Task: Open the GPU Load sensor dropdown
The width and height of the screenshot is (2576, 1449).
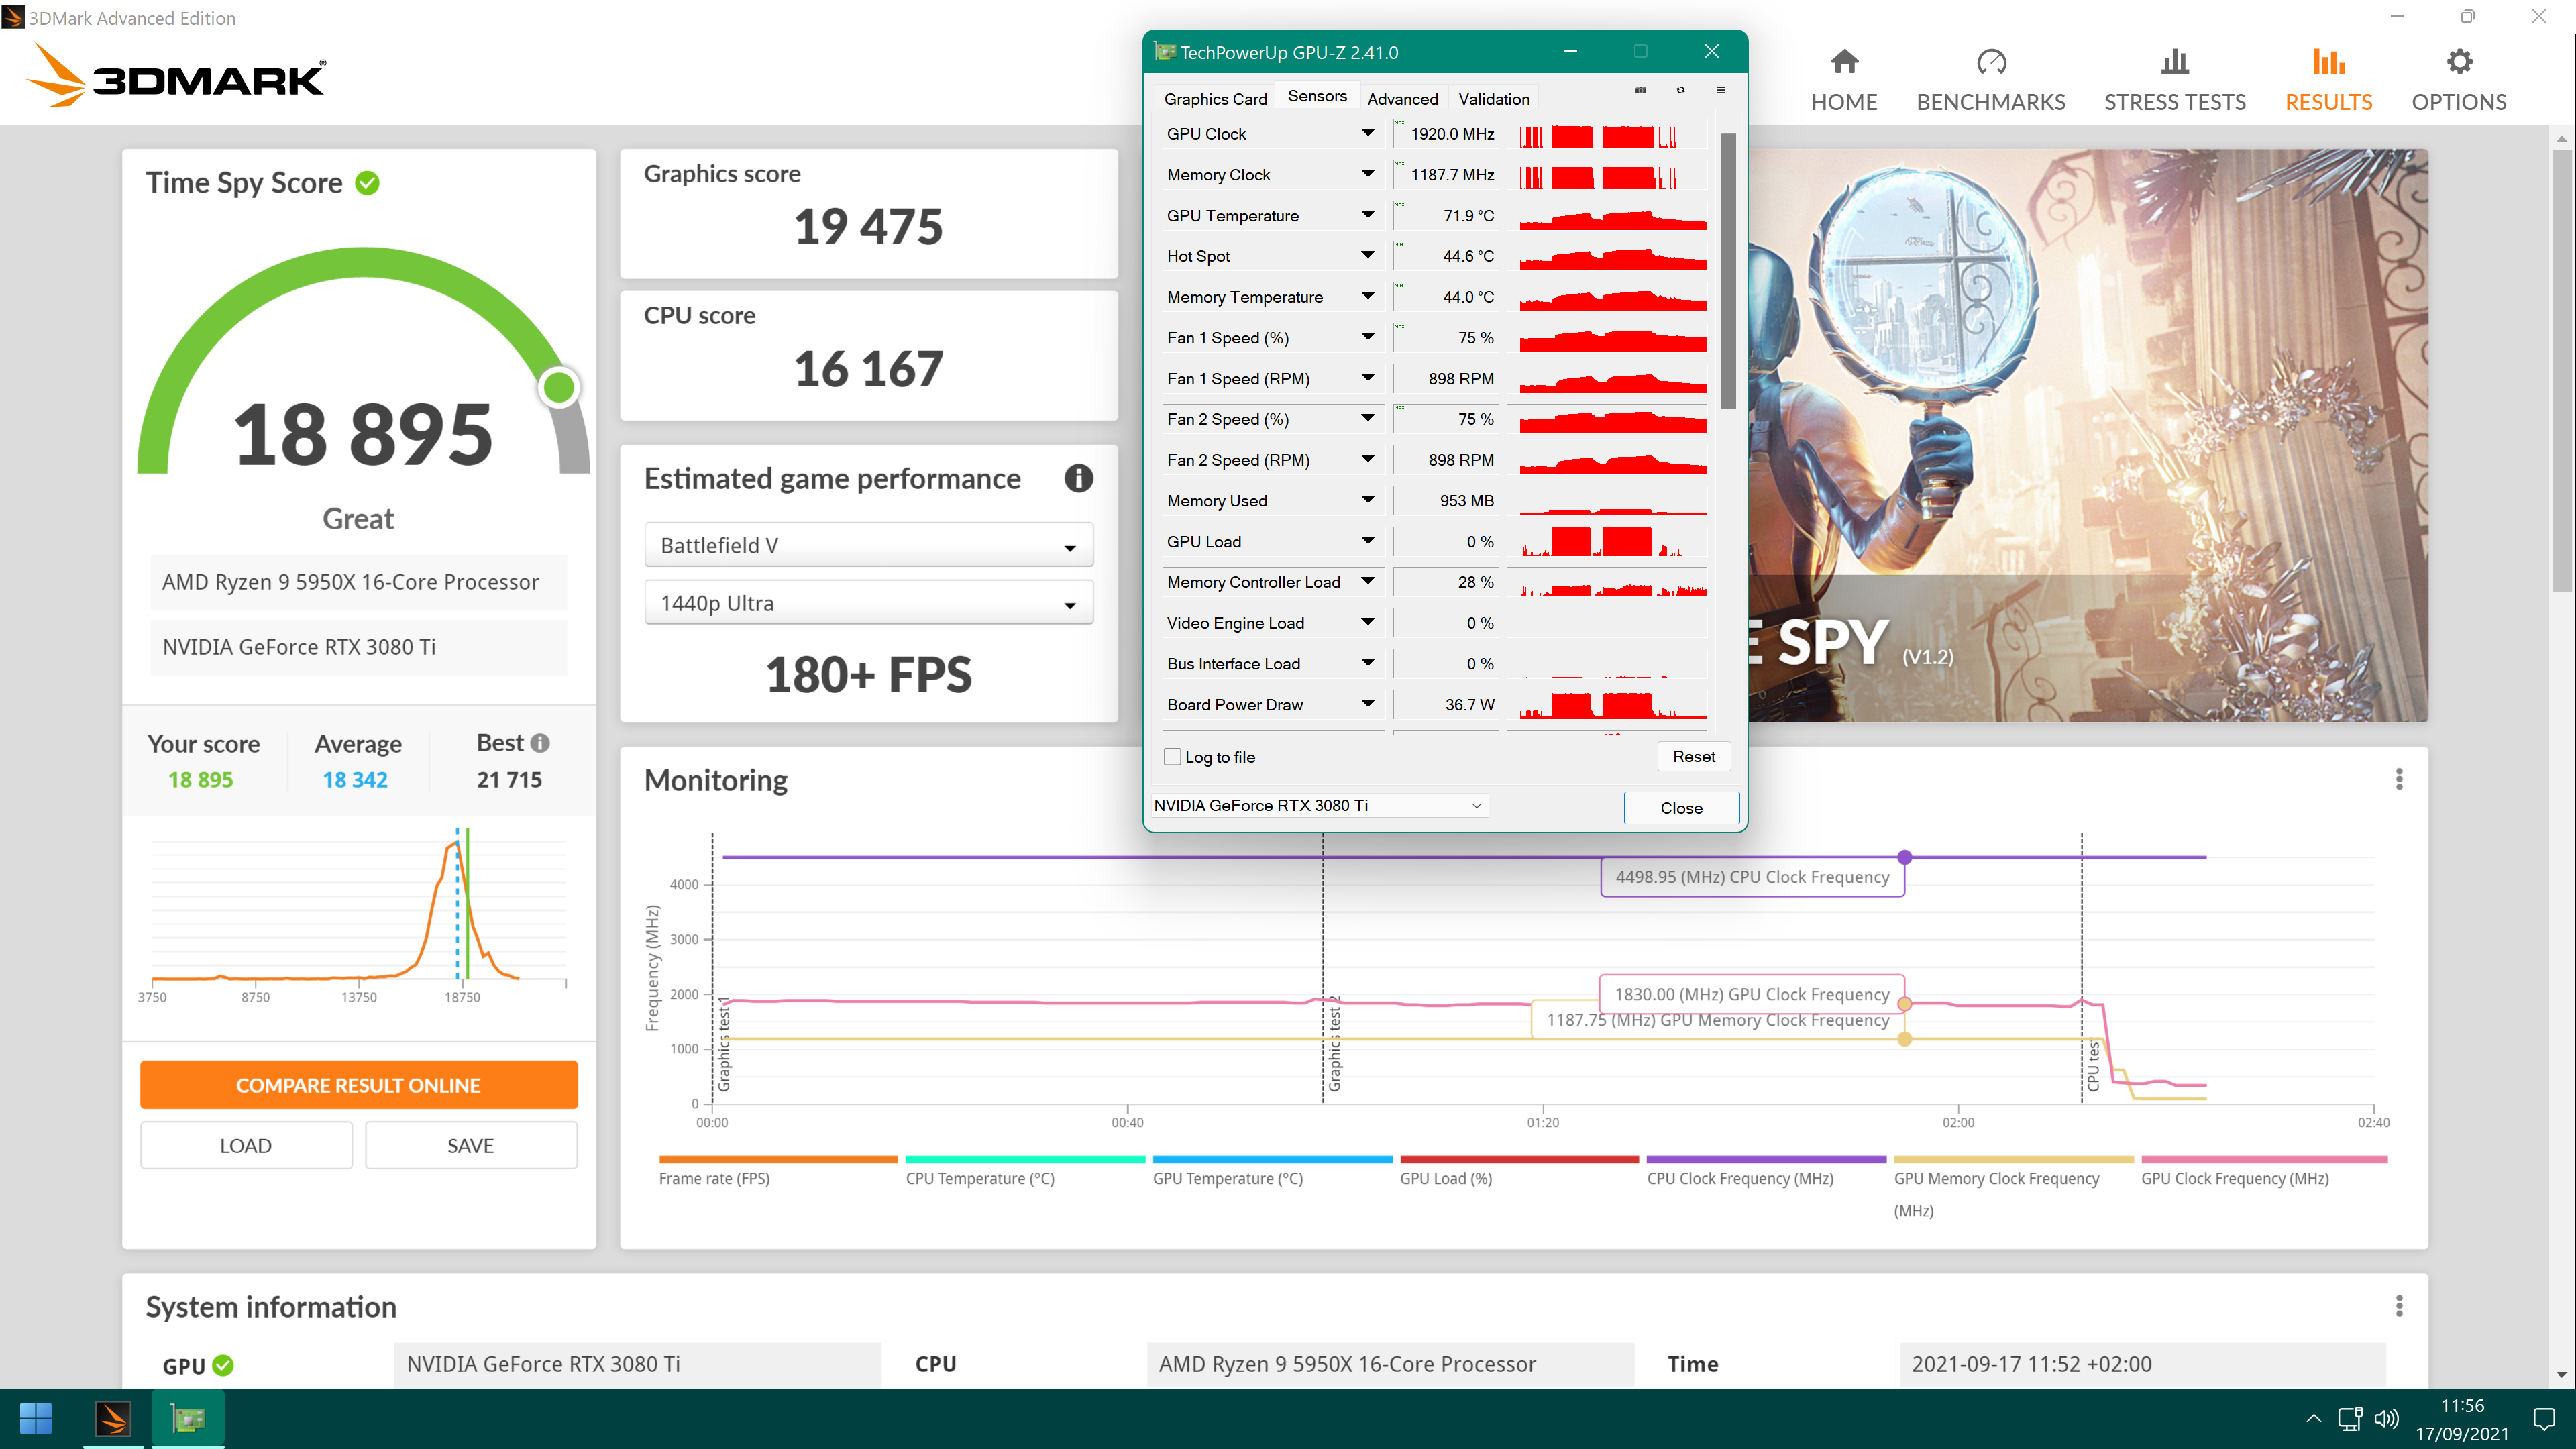Action: [x=1367, y=541]
